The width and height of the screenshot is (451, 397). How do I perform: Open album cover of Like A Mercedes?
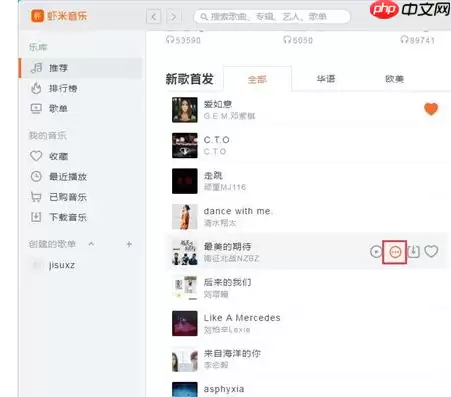click(185, 323)
